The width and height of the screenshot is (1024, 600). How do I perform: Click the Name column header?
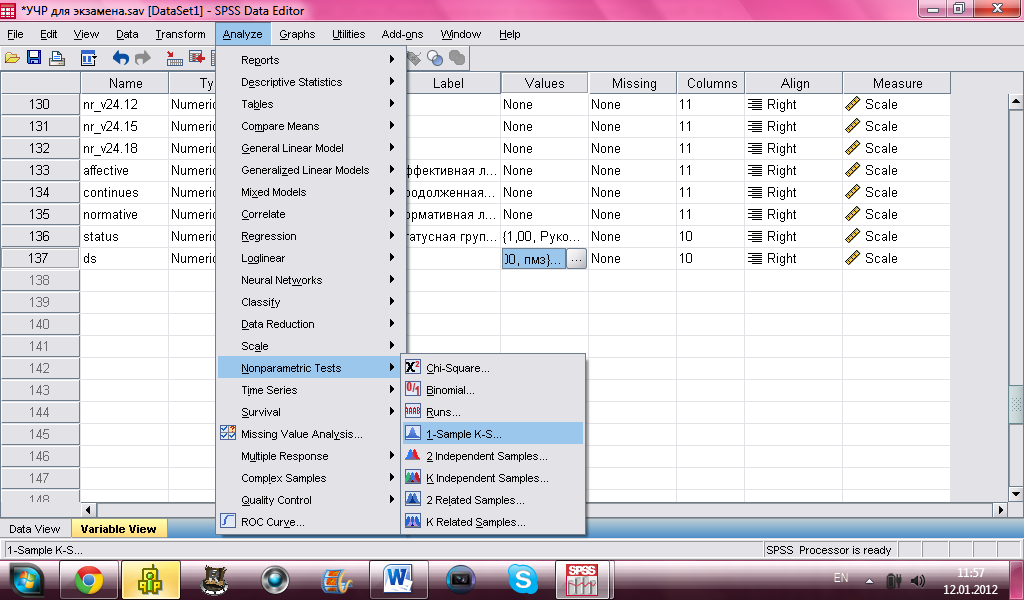(125, 83)
